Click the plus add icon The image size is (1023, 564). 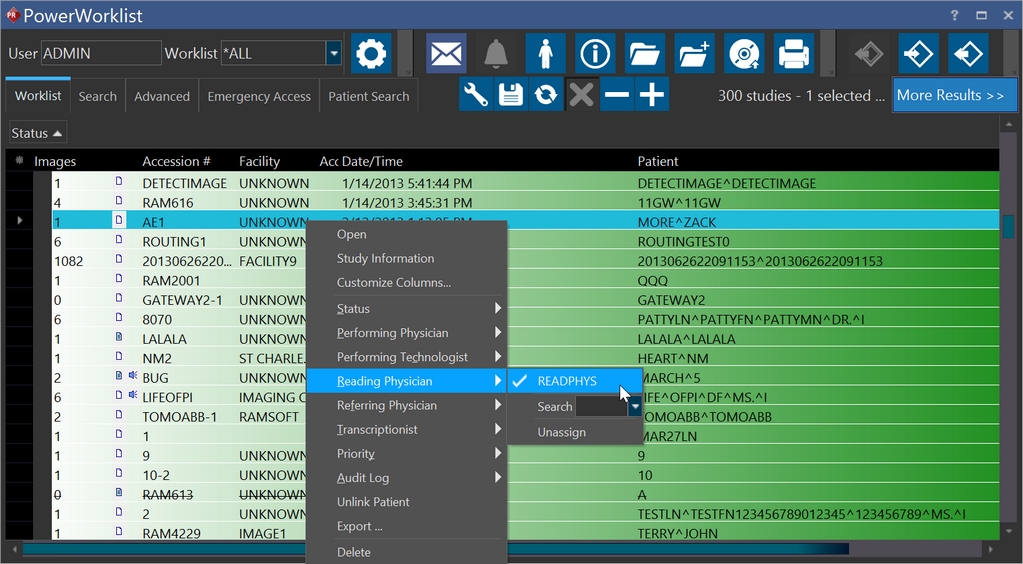tap(652, 95)
